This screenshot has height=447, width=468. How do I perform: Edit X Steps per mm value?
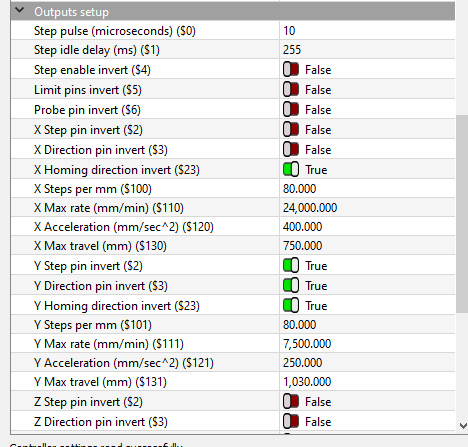pyautogui.click(x=367, y=189)
